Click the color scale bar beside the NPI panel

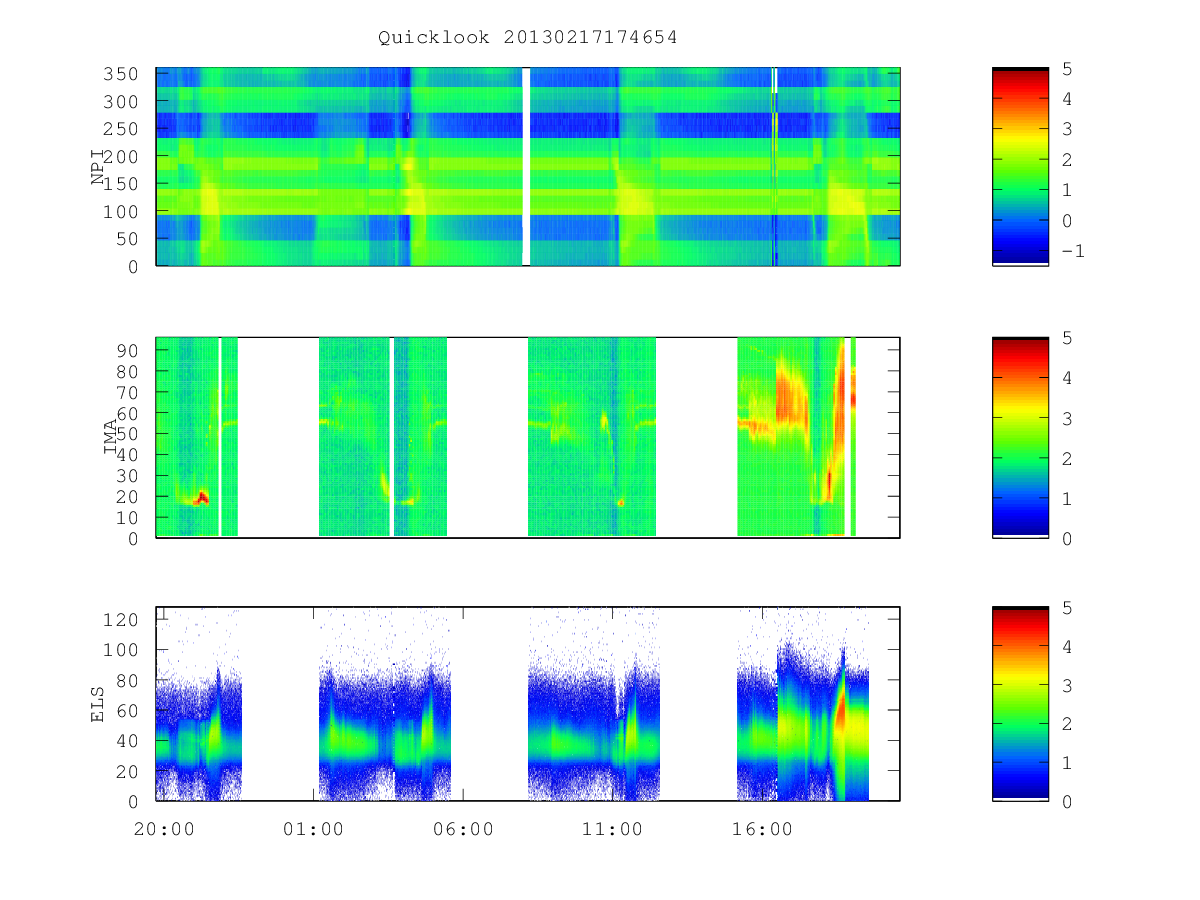click(1020, 167)
